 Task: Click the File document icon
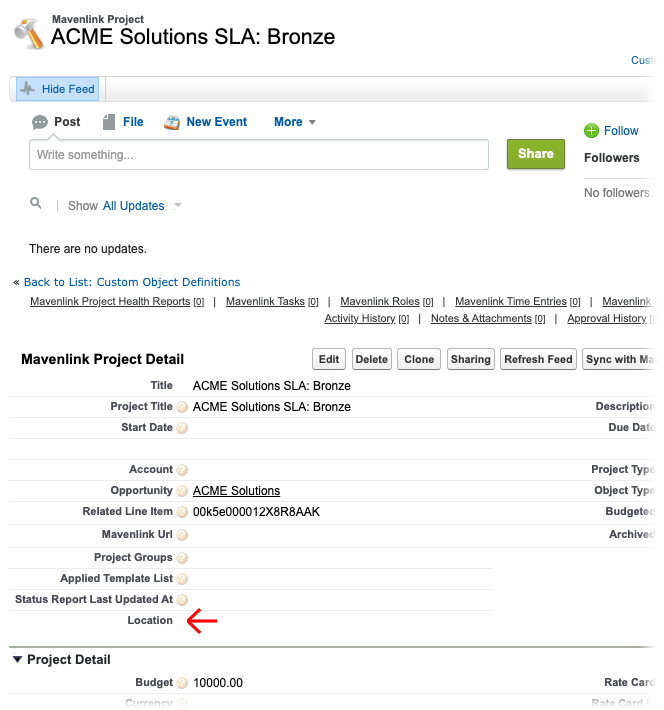tap(109, 122)
